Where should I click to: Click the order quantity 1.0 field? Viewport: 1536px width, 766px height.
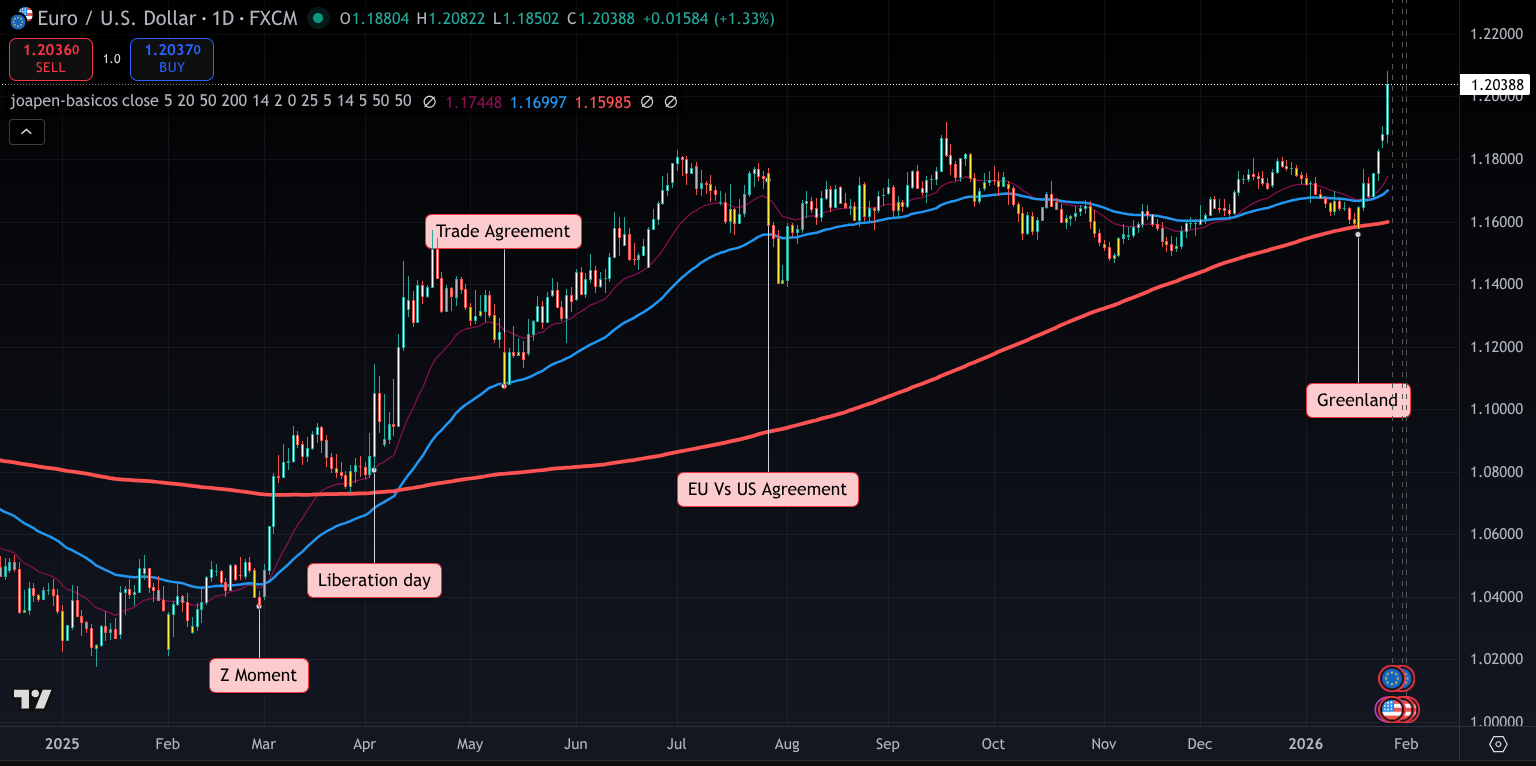click(x=111, y=59)
